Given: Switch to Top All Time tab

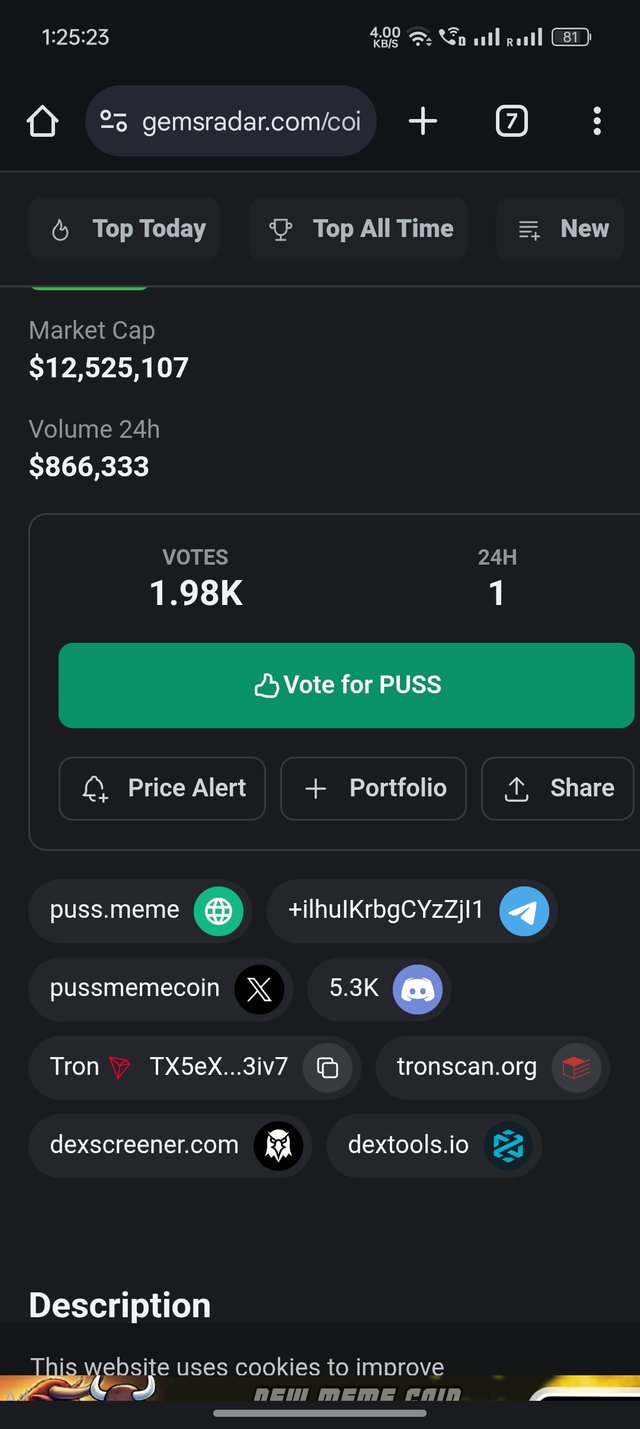Looking at the screenshot, I should pyautogui.click(x=358, y=229).
